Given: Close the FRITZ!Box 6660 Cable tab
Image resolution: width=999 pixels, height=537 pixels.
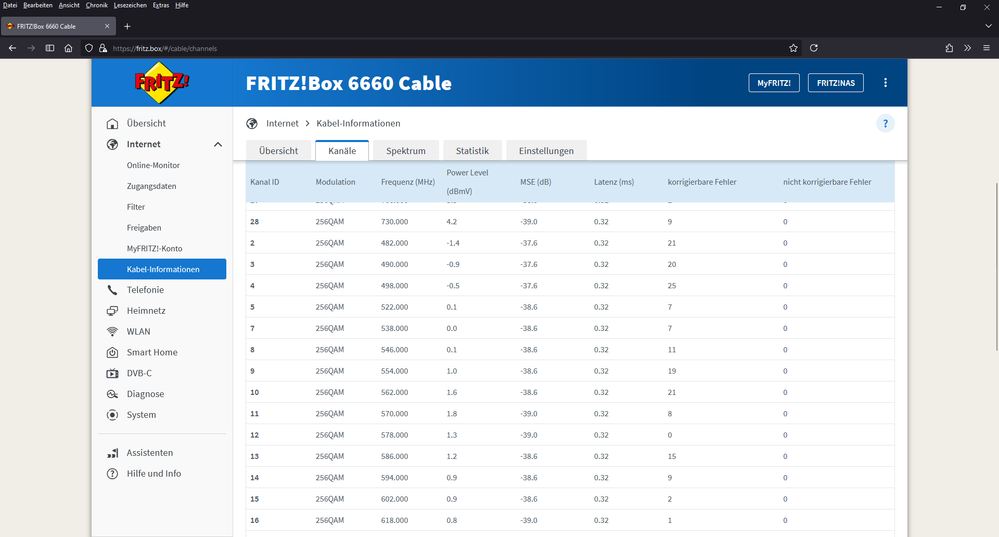Looking at the screenshot, I should pos(107,26).
